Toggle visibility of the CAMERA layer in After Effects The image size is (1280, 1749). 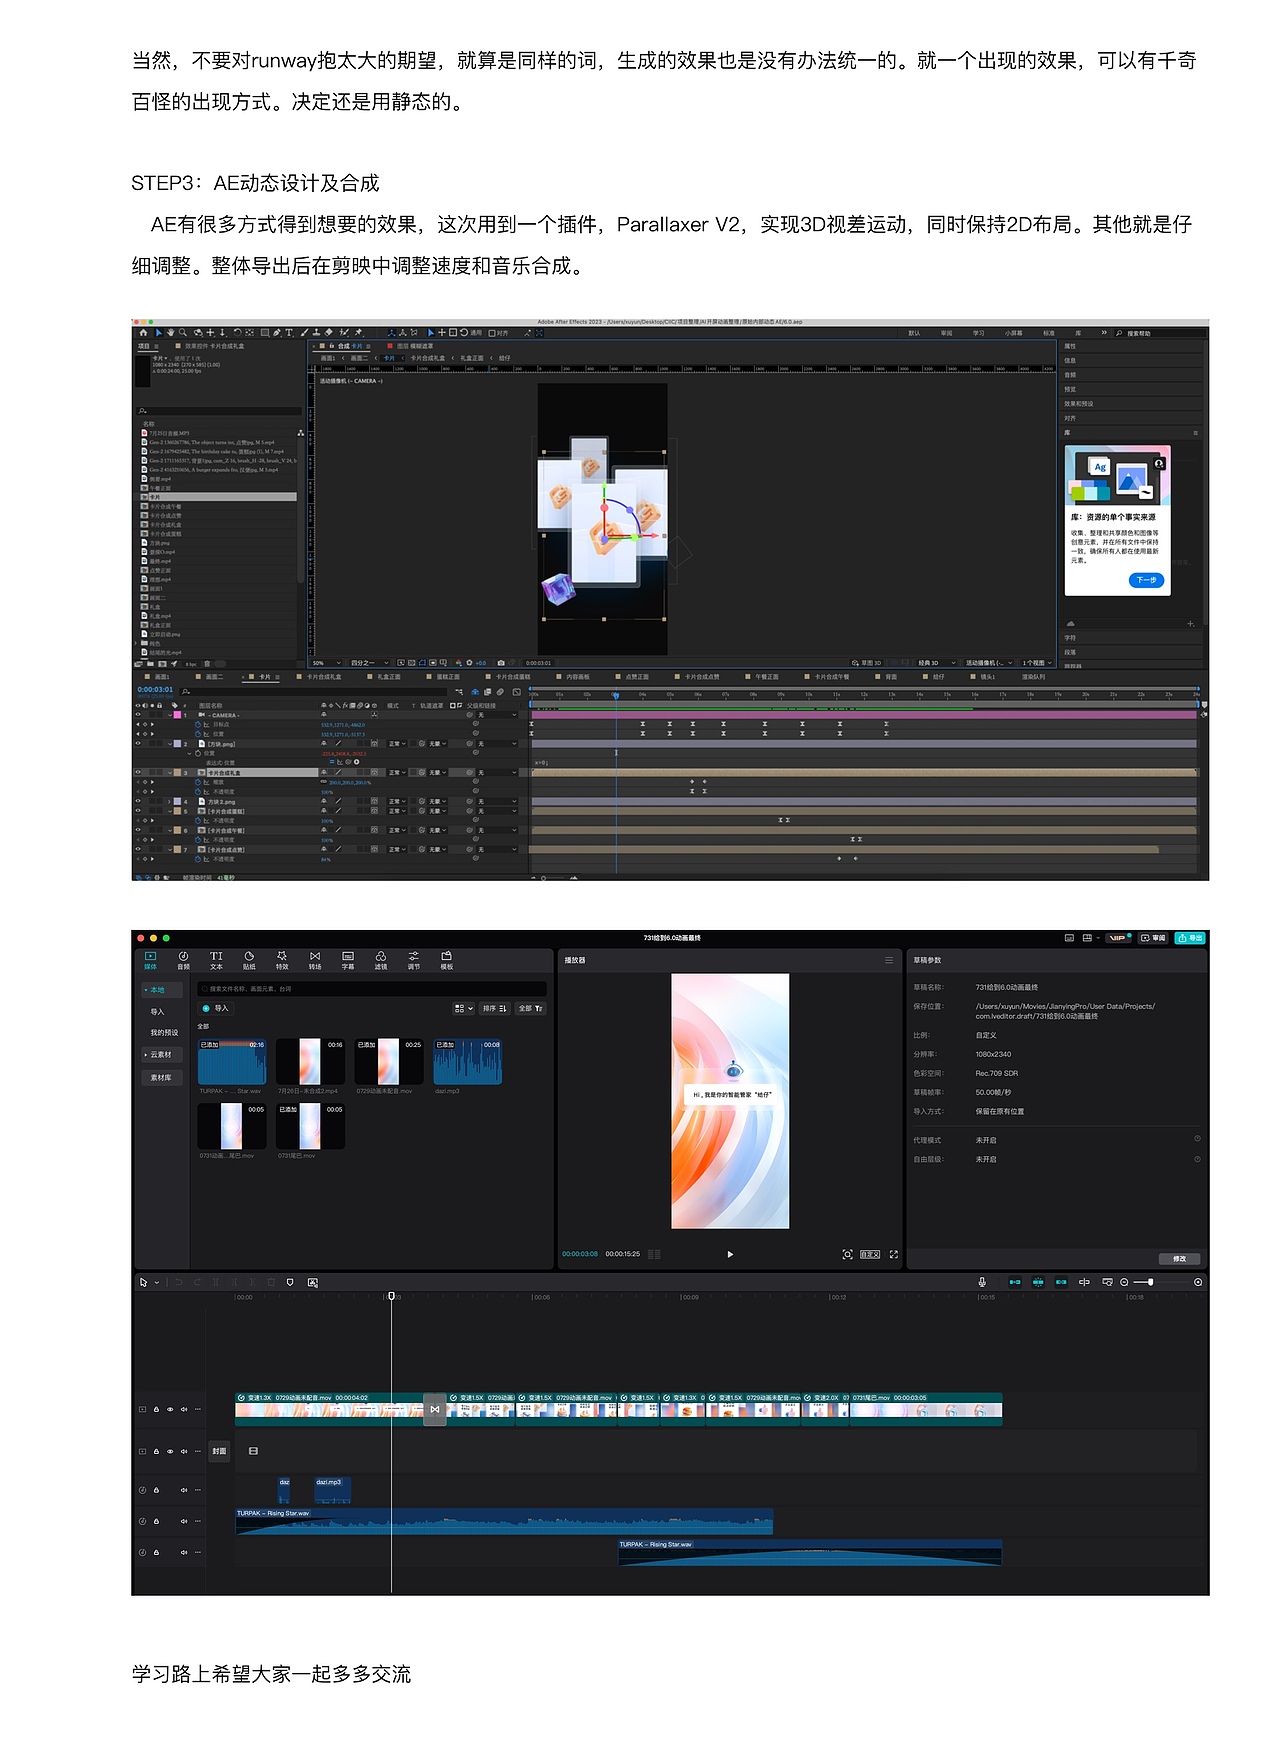point(138,715)
